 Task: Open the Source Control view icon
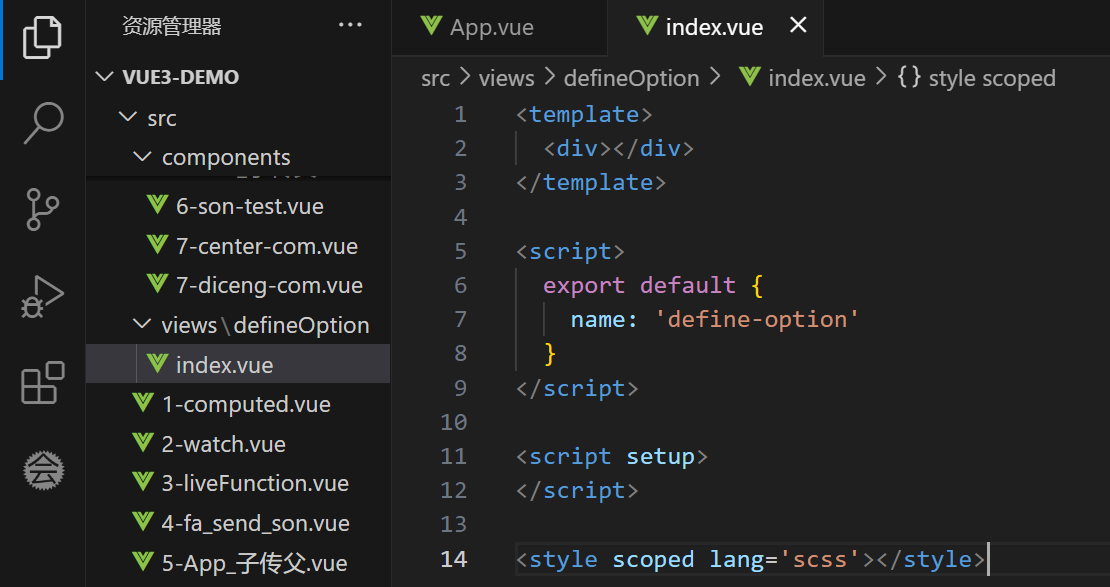(x=43, y=210)
